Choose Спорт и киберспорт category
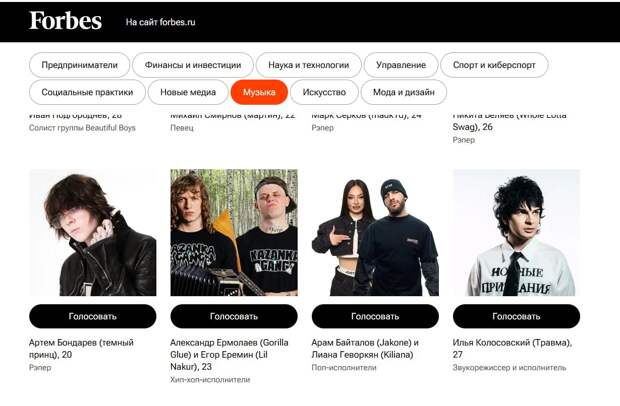 point(494,65)
